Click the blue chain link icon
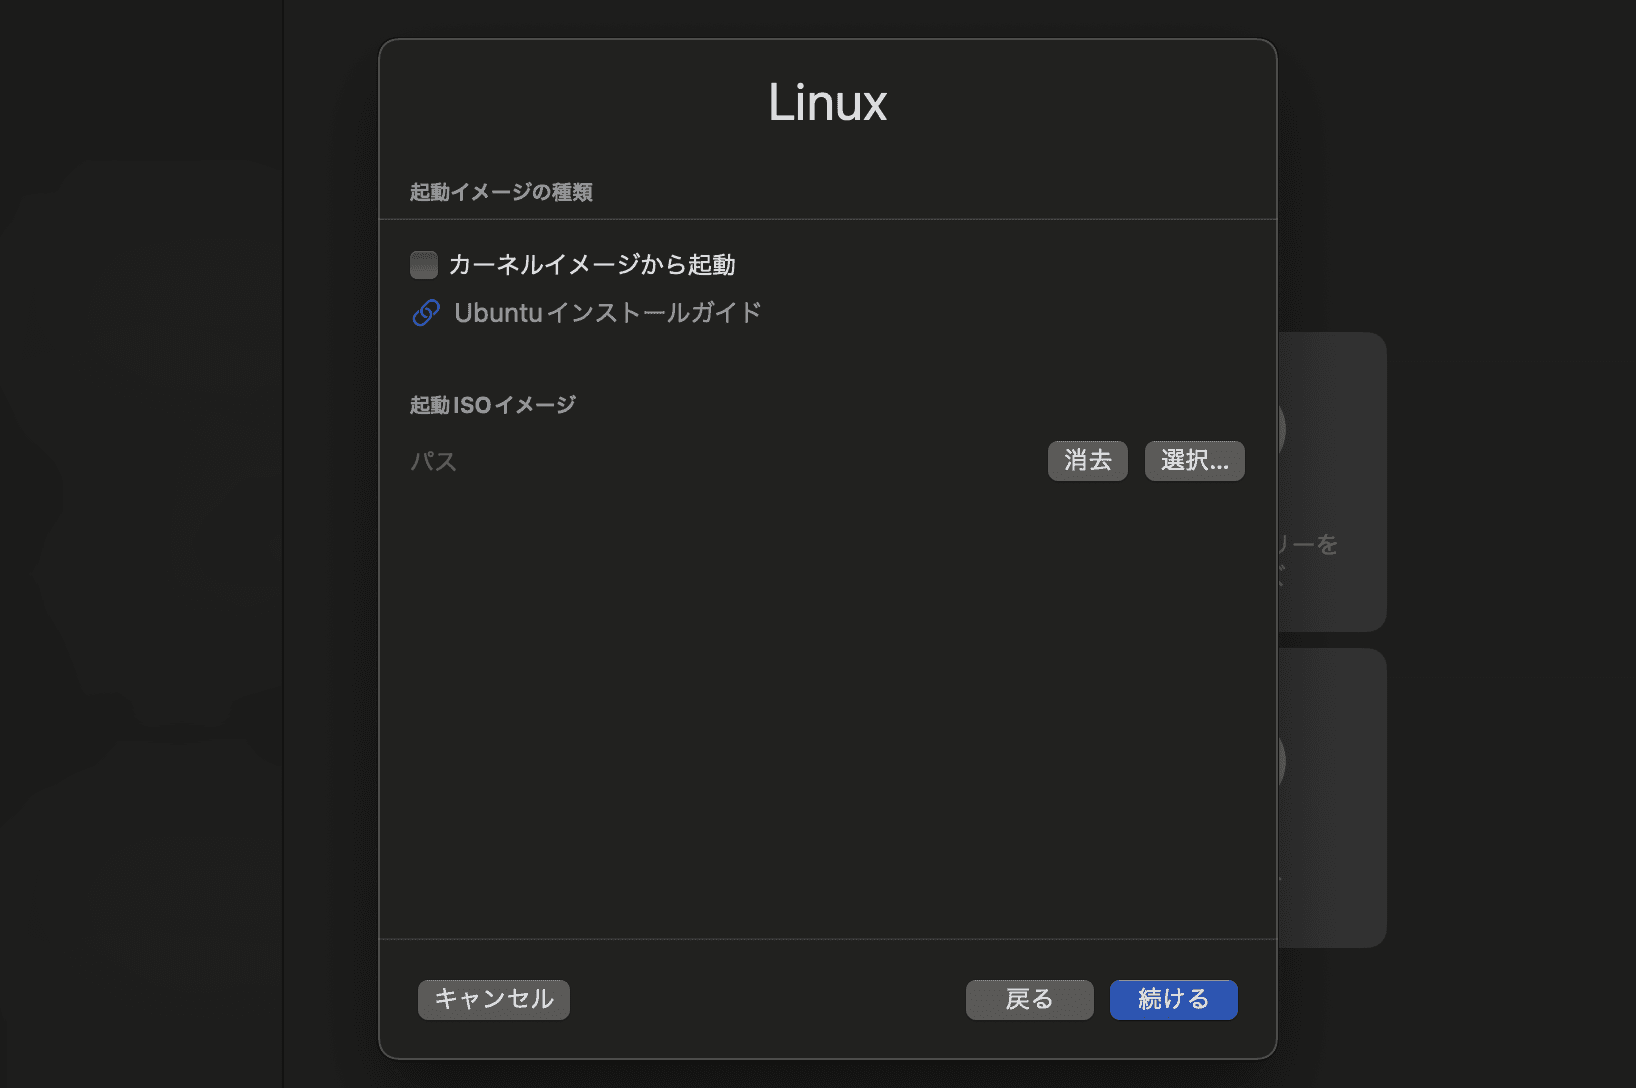Viewport: 1636px width, 1088px height. 426,313
